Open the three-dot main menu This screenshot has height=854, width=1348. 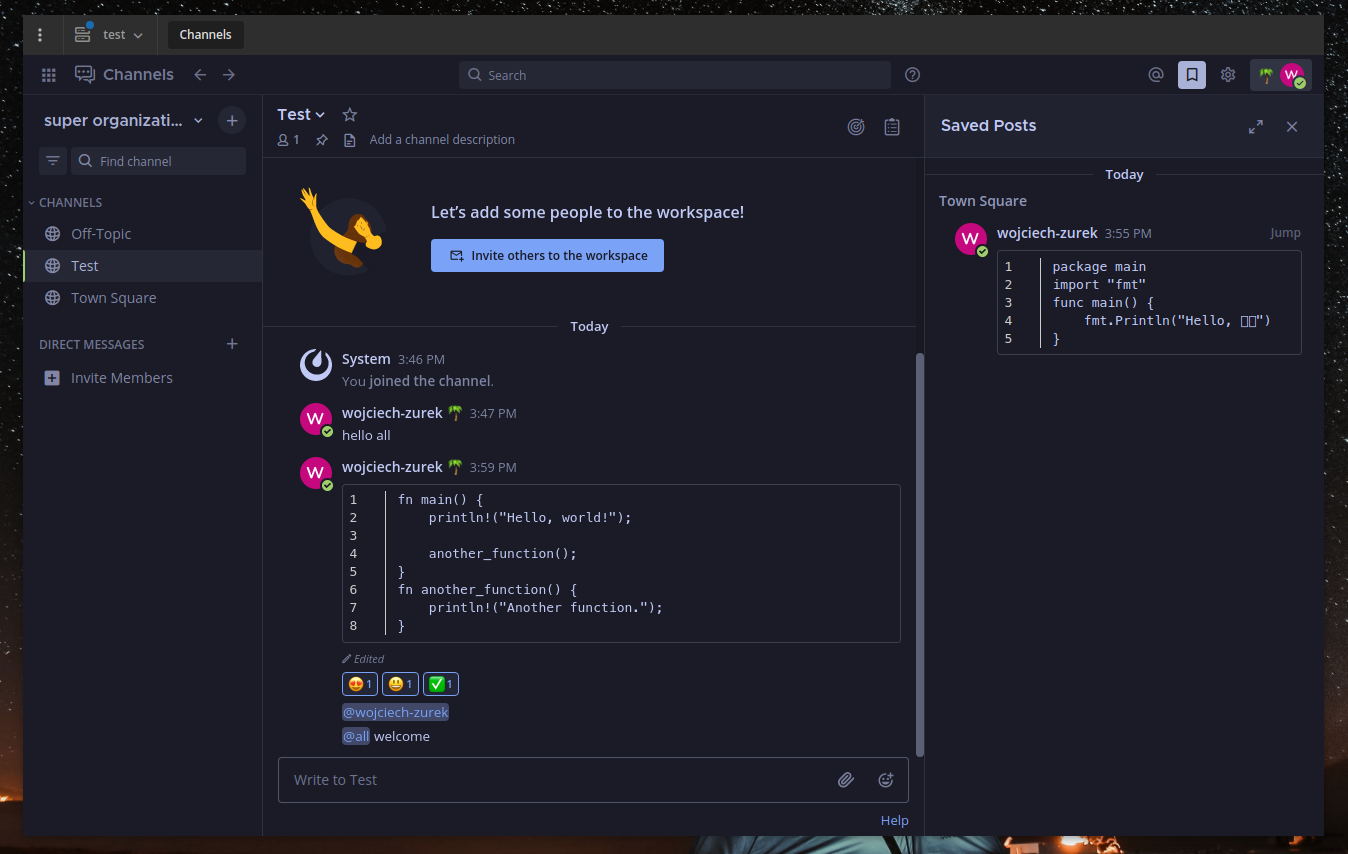(x=40, y=35)
